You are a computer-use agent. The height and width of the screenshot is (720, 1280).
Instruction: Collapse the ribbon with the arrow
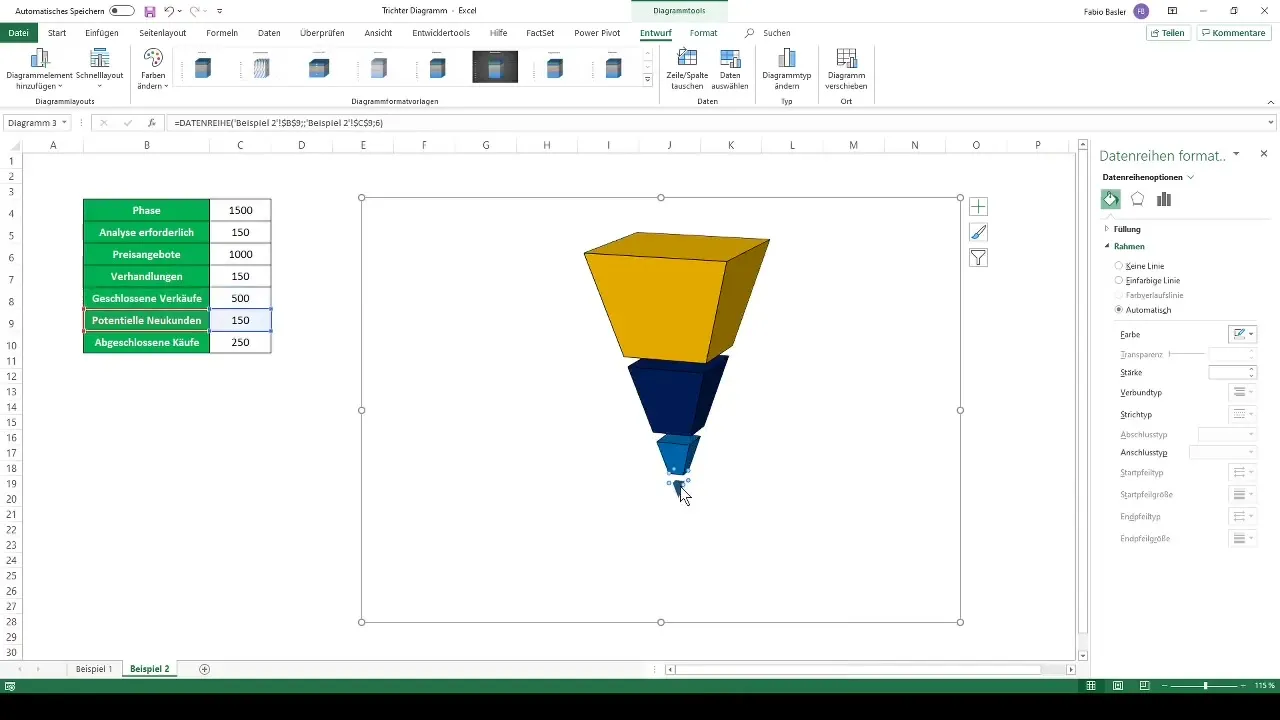pyautogui.click(x=1270, y=102)
